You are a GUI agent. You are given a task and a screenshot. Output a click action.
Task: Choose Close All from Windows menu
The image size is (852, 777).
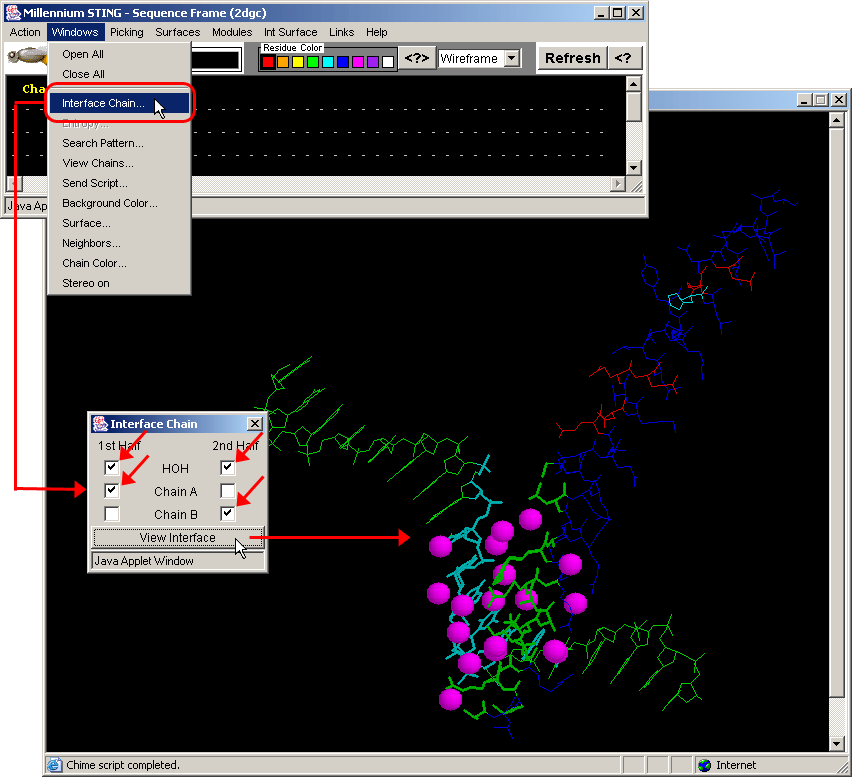coord(120,74)
